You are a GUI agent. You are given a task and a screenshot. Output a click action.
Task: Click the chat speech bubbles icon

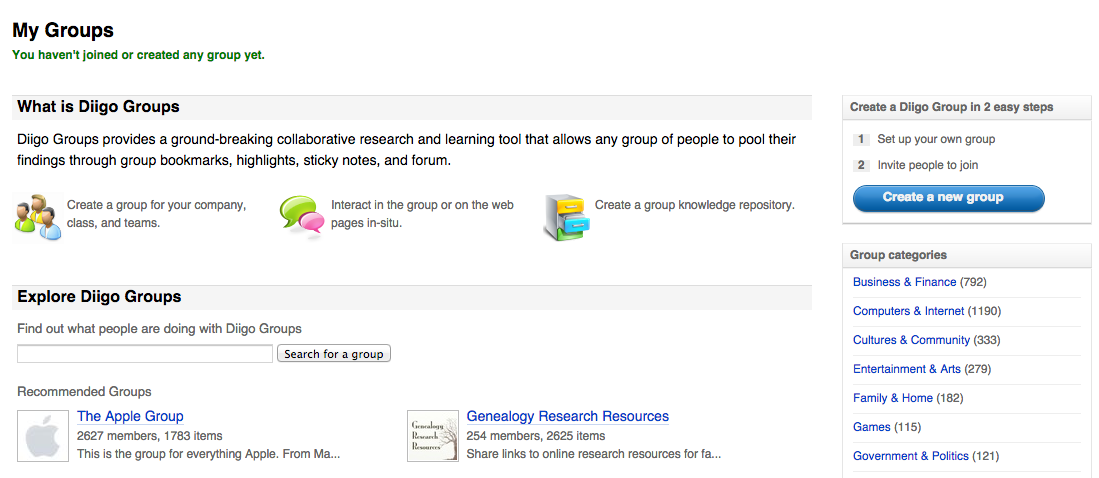pyautogui.click(x=301, y=216)
